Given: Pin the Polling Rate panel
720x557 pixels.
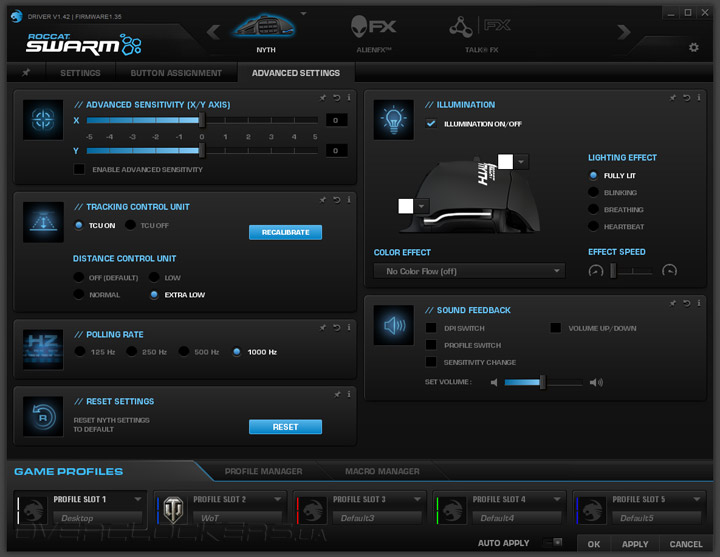Looking at the screenshot, I should point(323,327).
